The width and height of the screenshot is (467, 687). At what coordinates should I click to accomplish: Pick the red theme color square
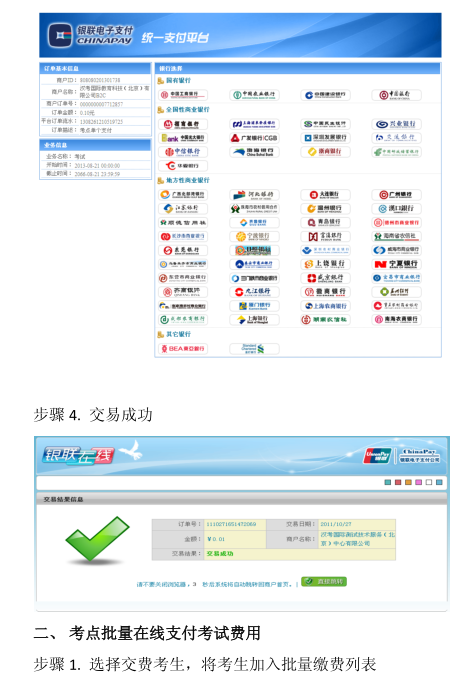point(398,482)
